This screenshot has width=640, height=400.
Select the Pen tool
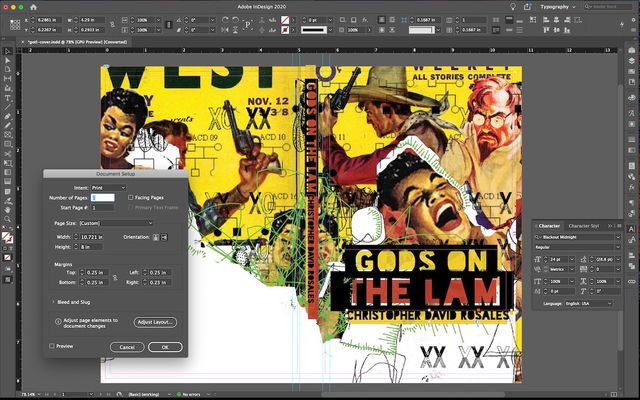pos(7,116)
